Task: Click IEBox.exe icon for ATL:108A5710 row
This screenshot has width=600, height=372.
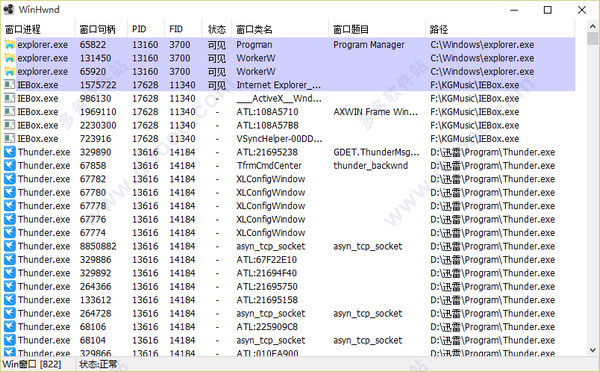Action: (x=10, y=112)
